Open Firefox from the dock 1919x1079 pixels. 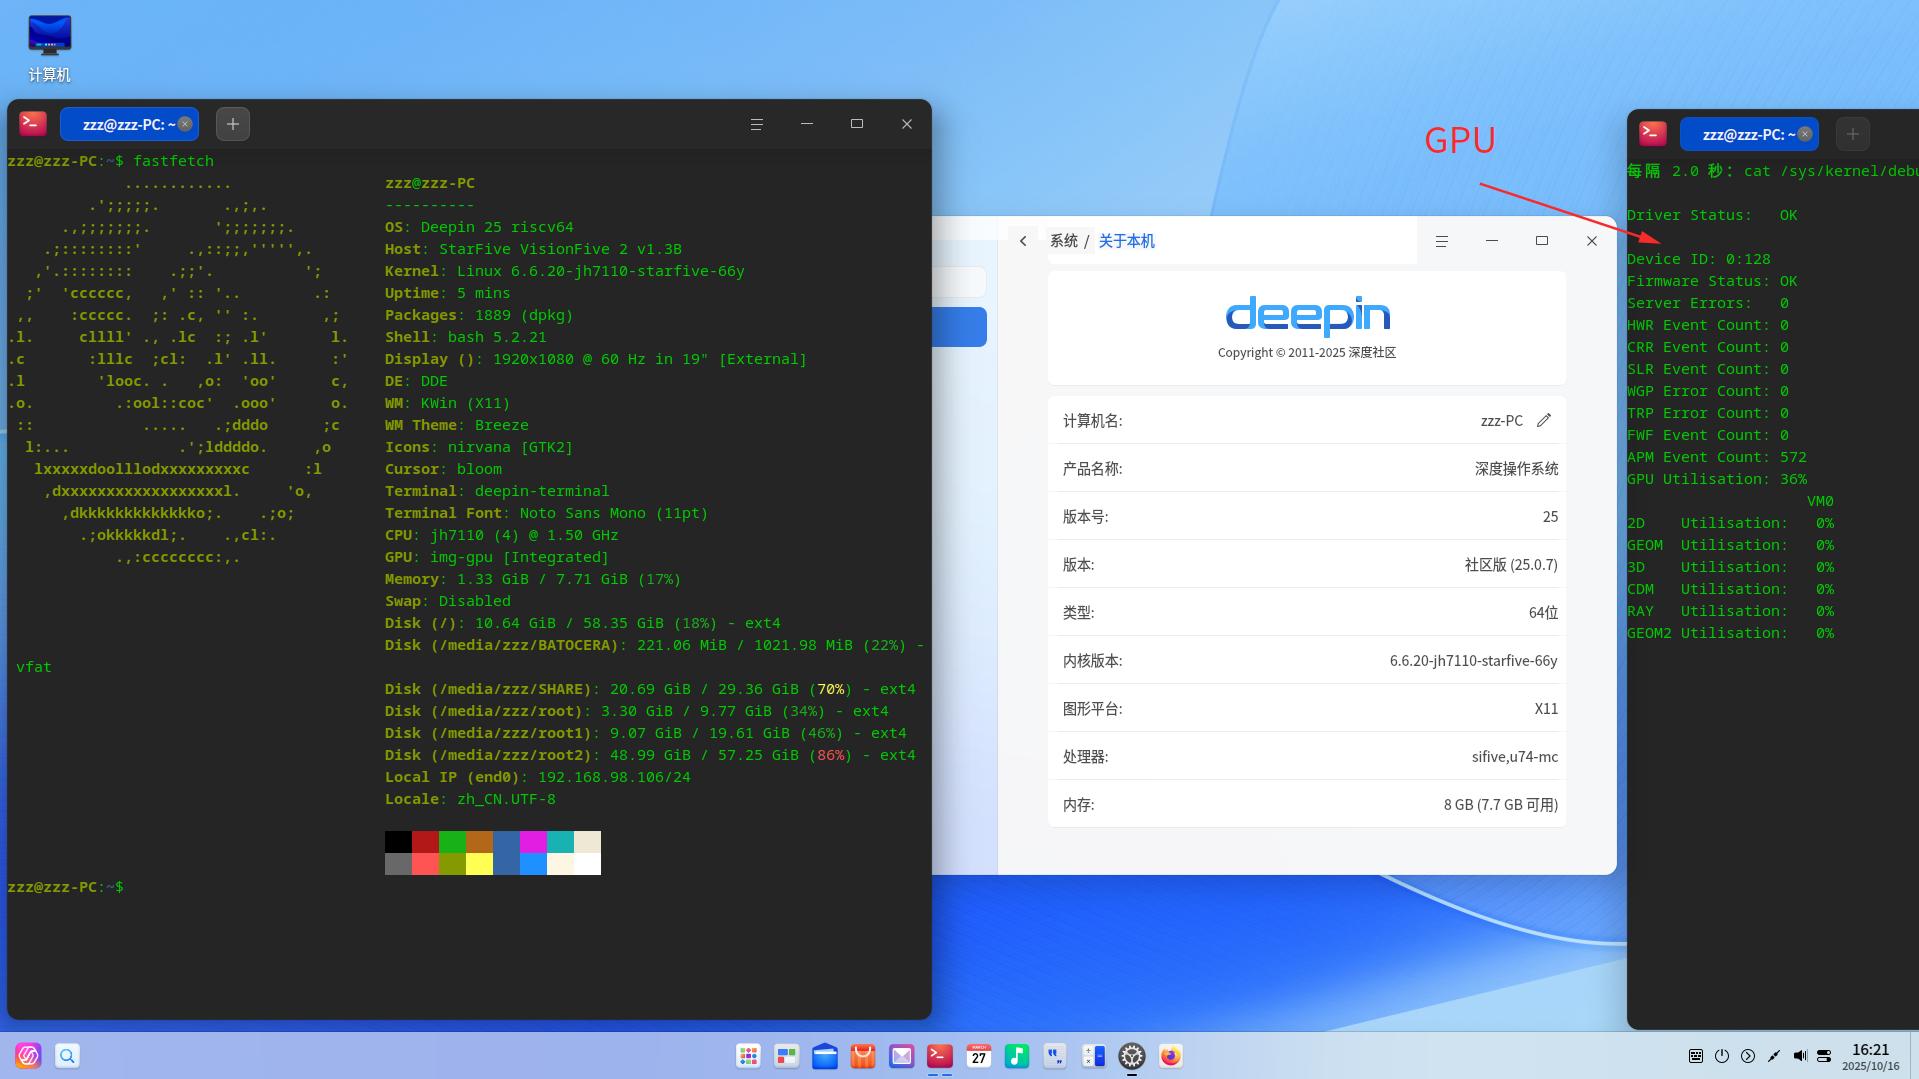(1170, 1056)
